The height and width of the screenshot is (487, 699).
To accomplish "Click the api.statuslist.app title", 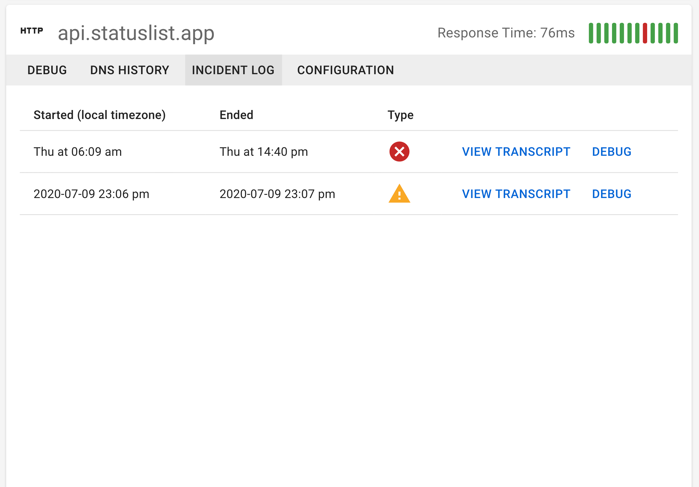I will coord(136,33).
